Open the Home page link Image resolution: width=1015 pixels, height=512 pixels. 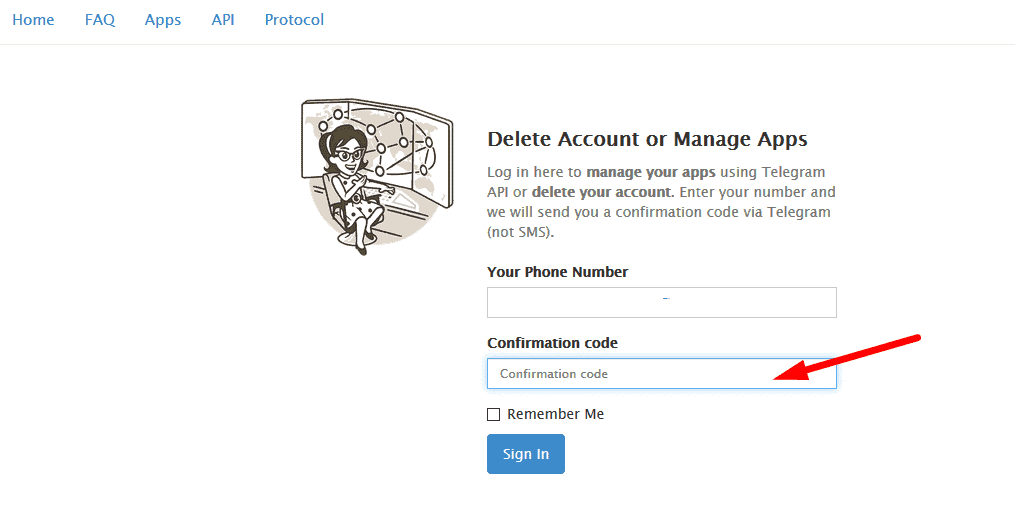click(x=33, y=20)
